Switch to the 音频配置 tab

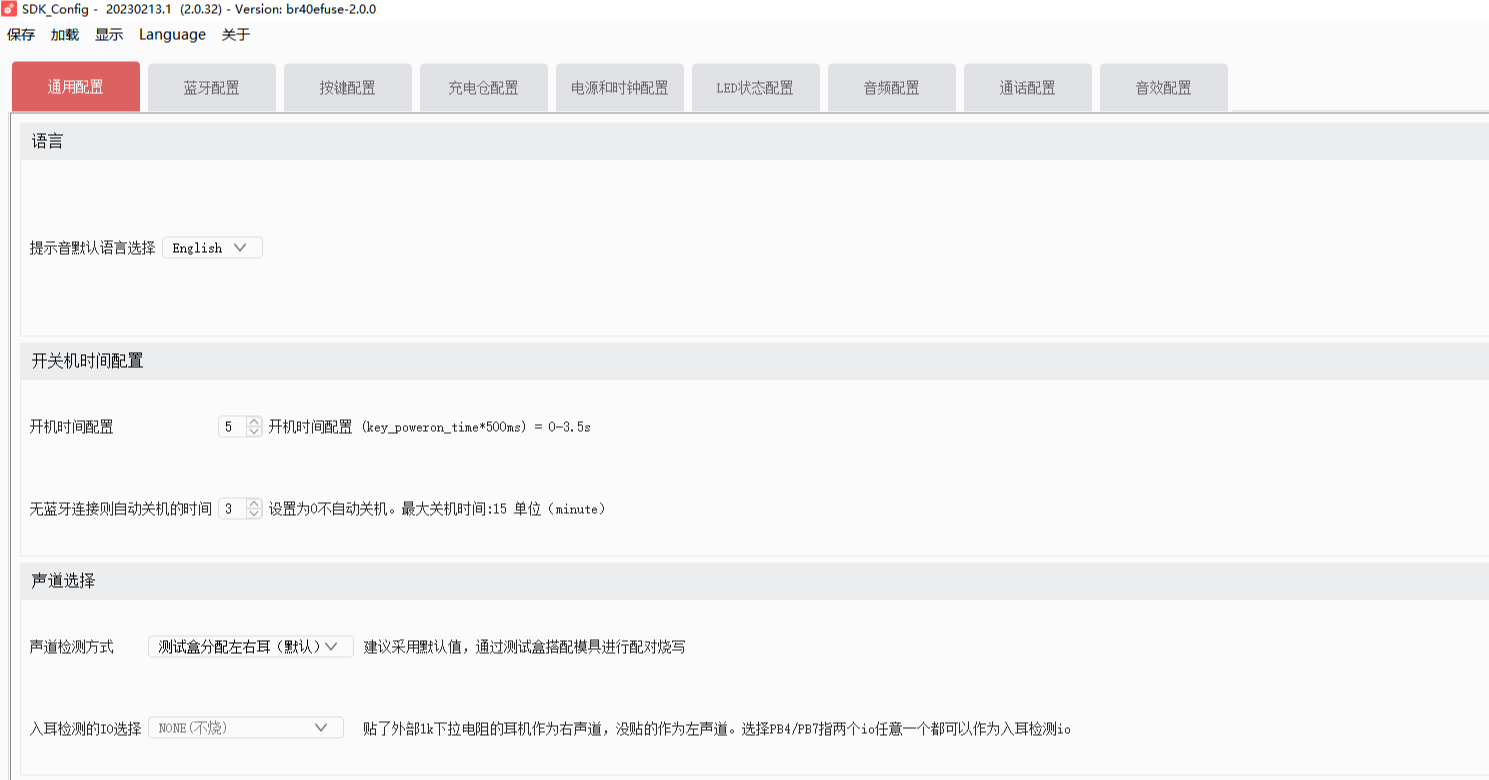pos(892,87)
